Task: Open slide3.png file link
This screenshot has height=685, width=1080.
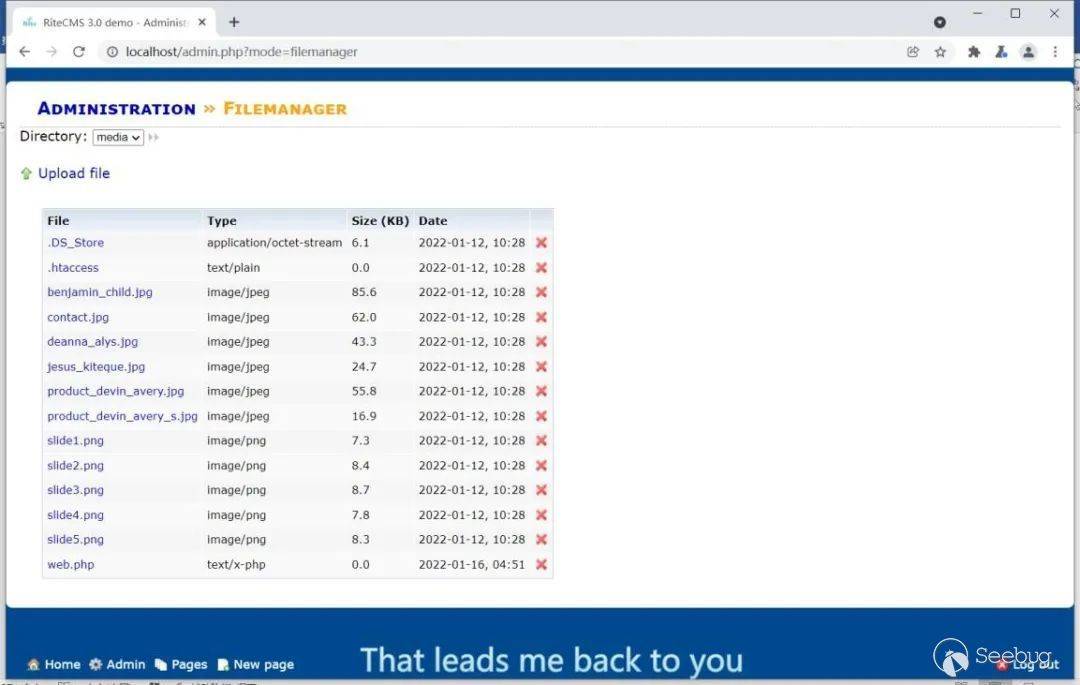Action: pyautogui.click(x=75, y=490)
